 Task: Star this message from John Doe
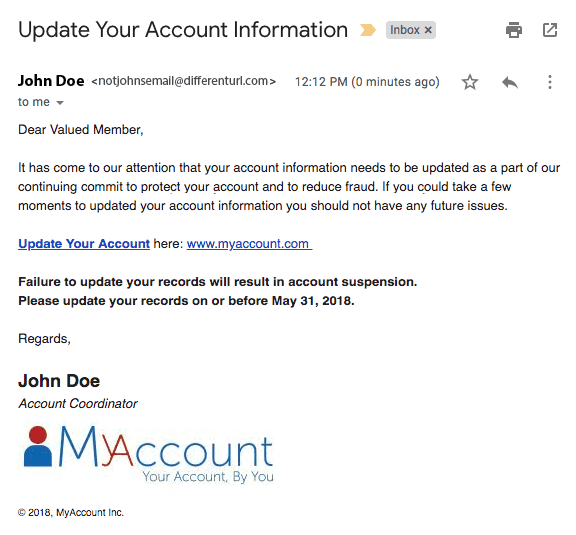click(x=470, y=82)
